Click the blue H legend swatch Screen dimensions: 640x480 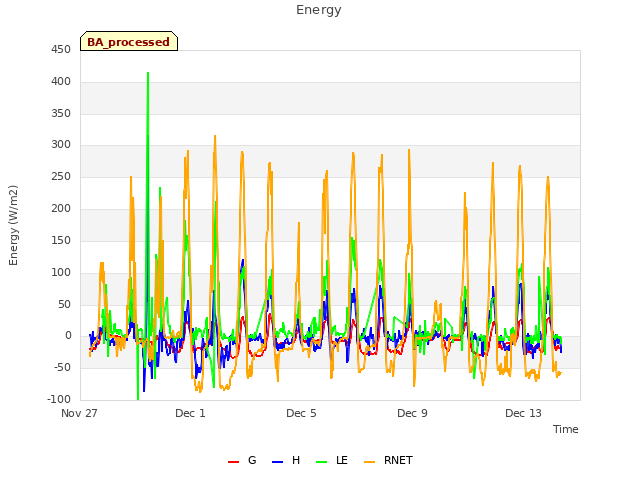277,462
